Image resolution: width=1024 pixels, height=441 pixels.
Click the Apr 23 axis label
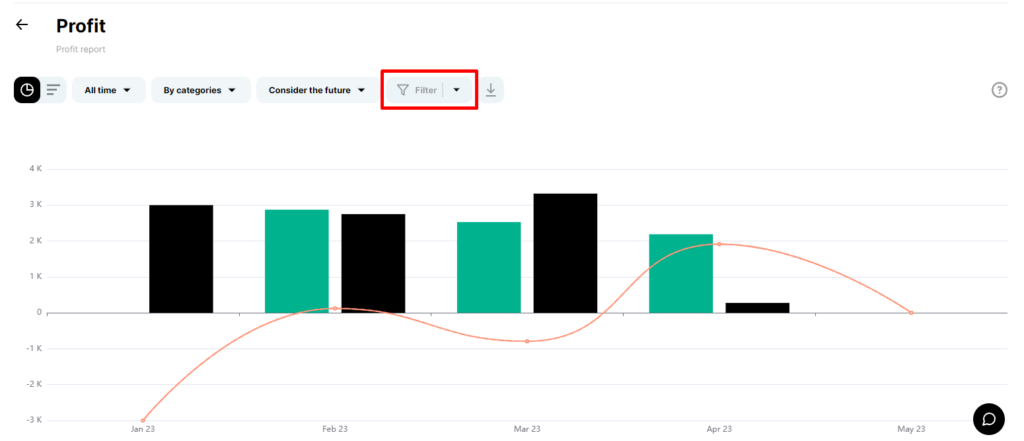click(719, 429)
